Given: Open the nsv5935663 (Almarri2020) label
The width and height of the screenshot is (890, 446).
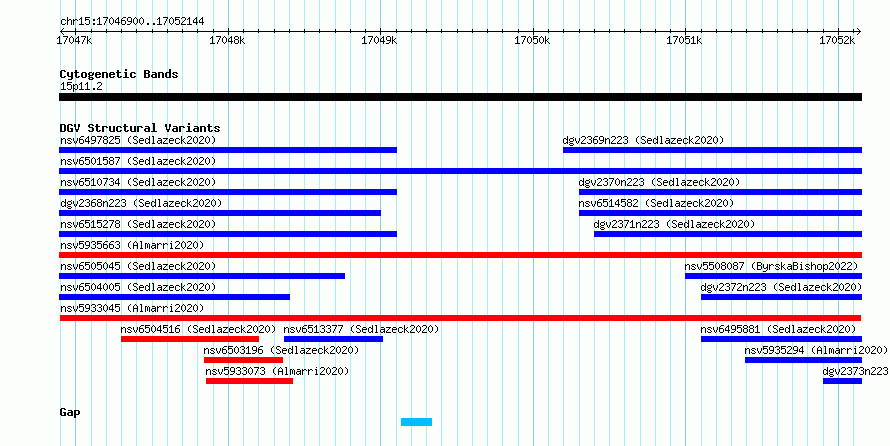Looking at the screenshot, I should [132, 245].
